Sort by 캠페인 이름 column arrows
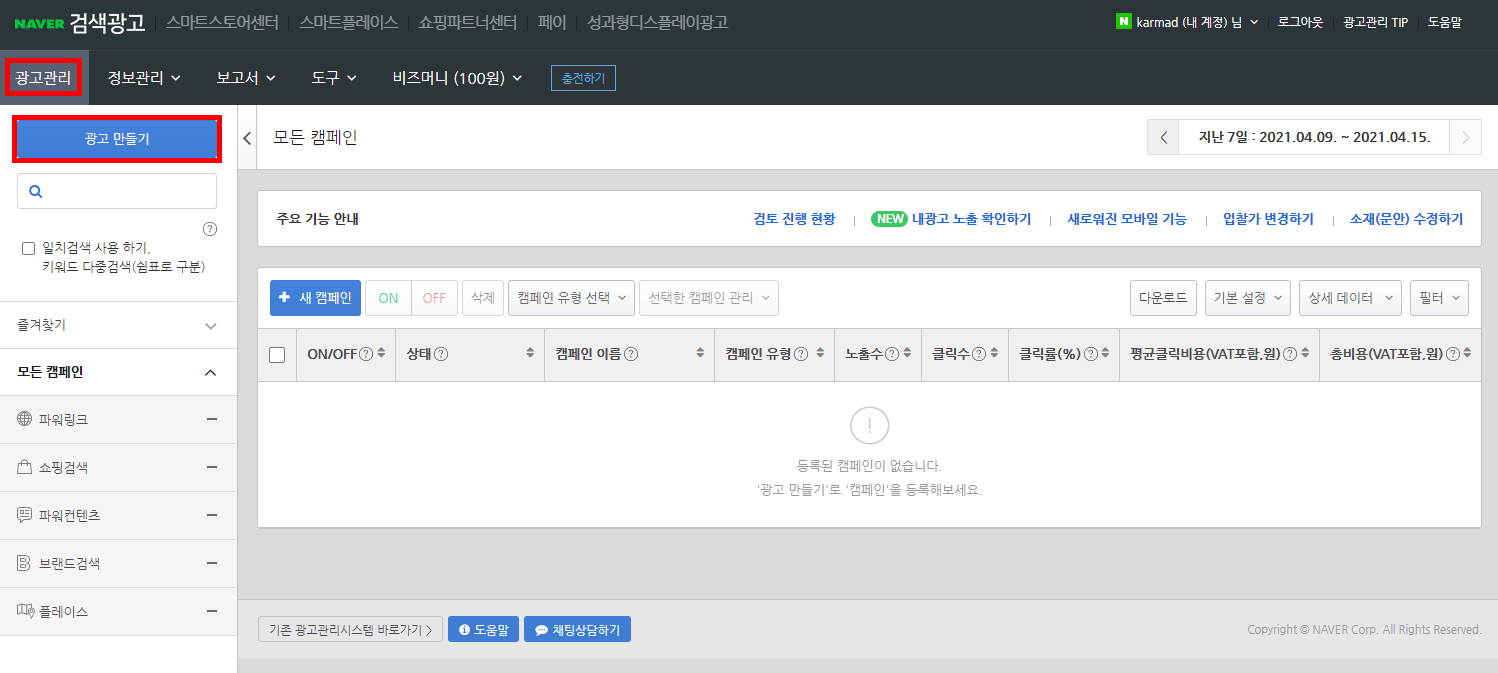The height and width of the screenshot is (673, 1498). 700,353
